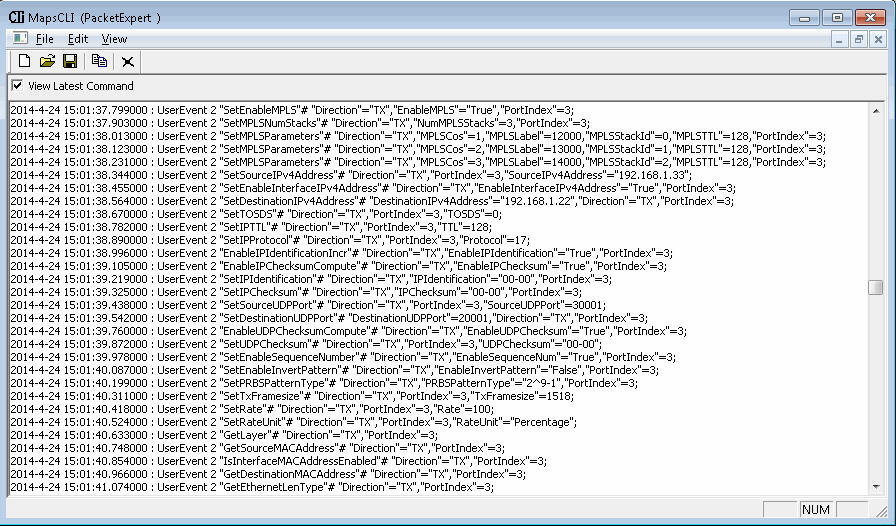The height and width of the screenshot is (526, 896).
Task: Toggle View Latest Command checkbox
Action: pyautogui.click(x=17, y=85)
